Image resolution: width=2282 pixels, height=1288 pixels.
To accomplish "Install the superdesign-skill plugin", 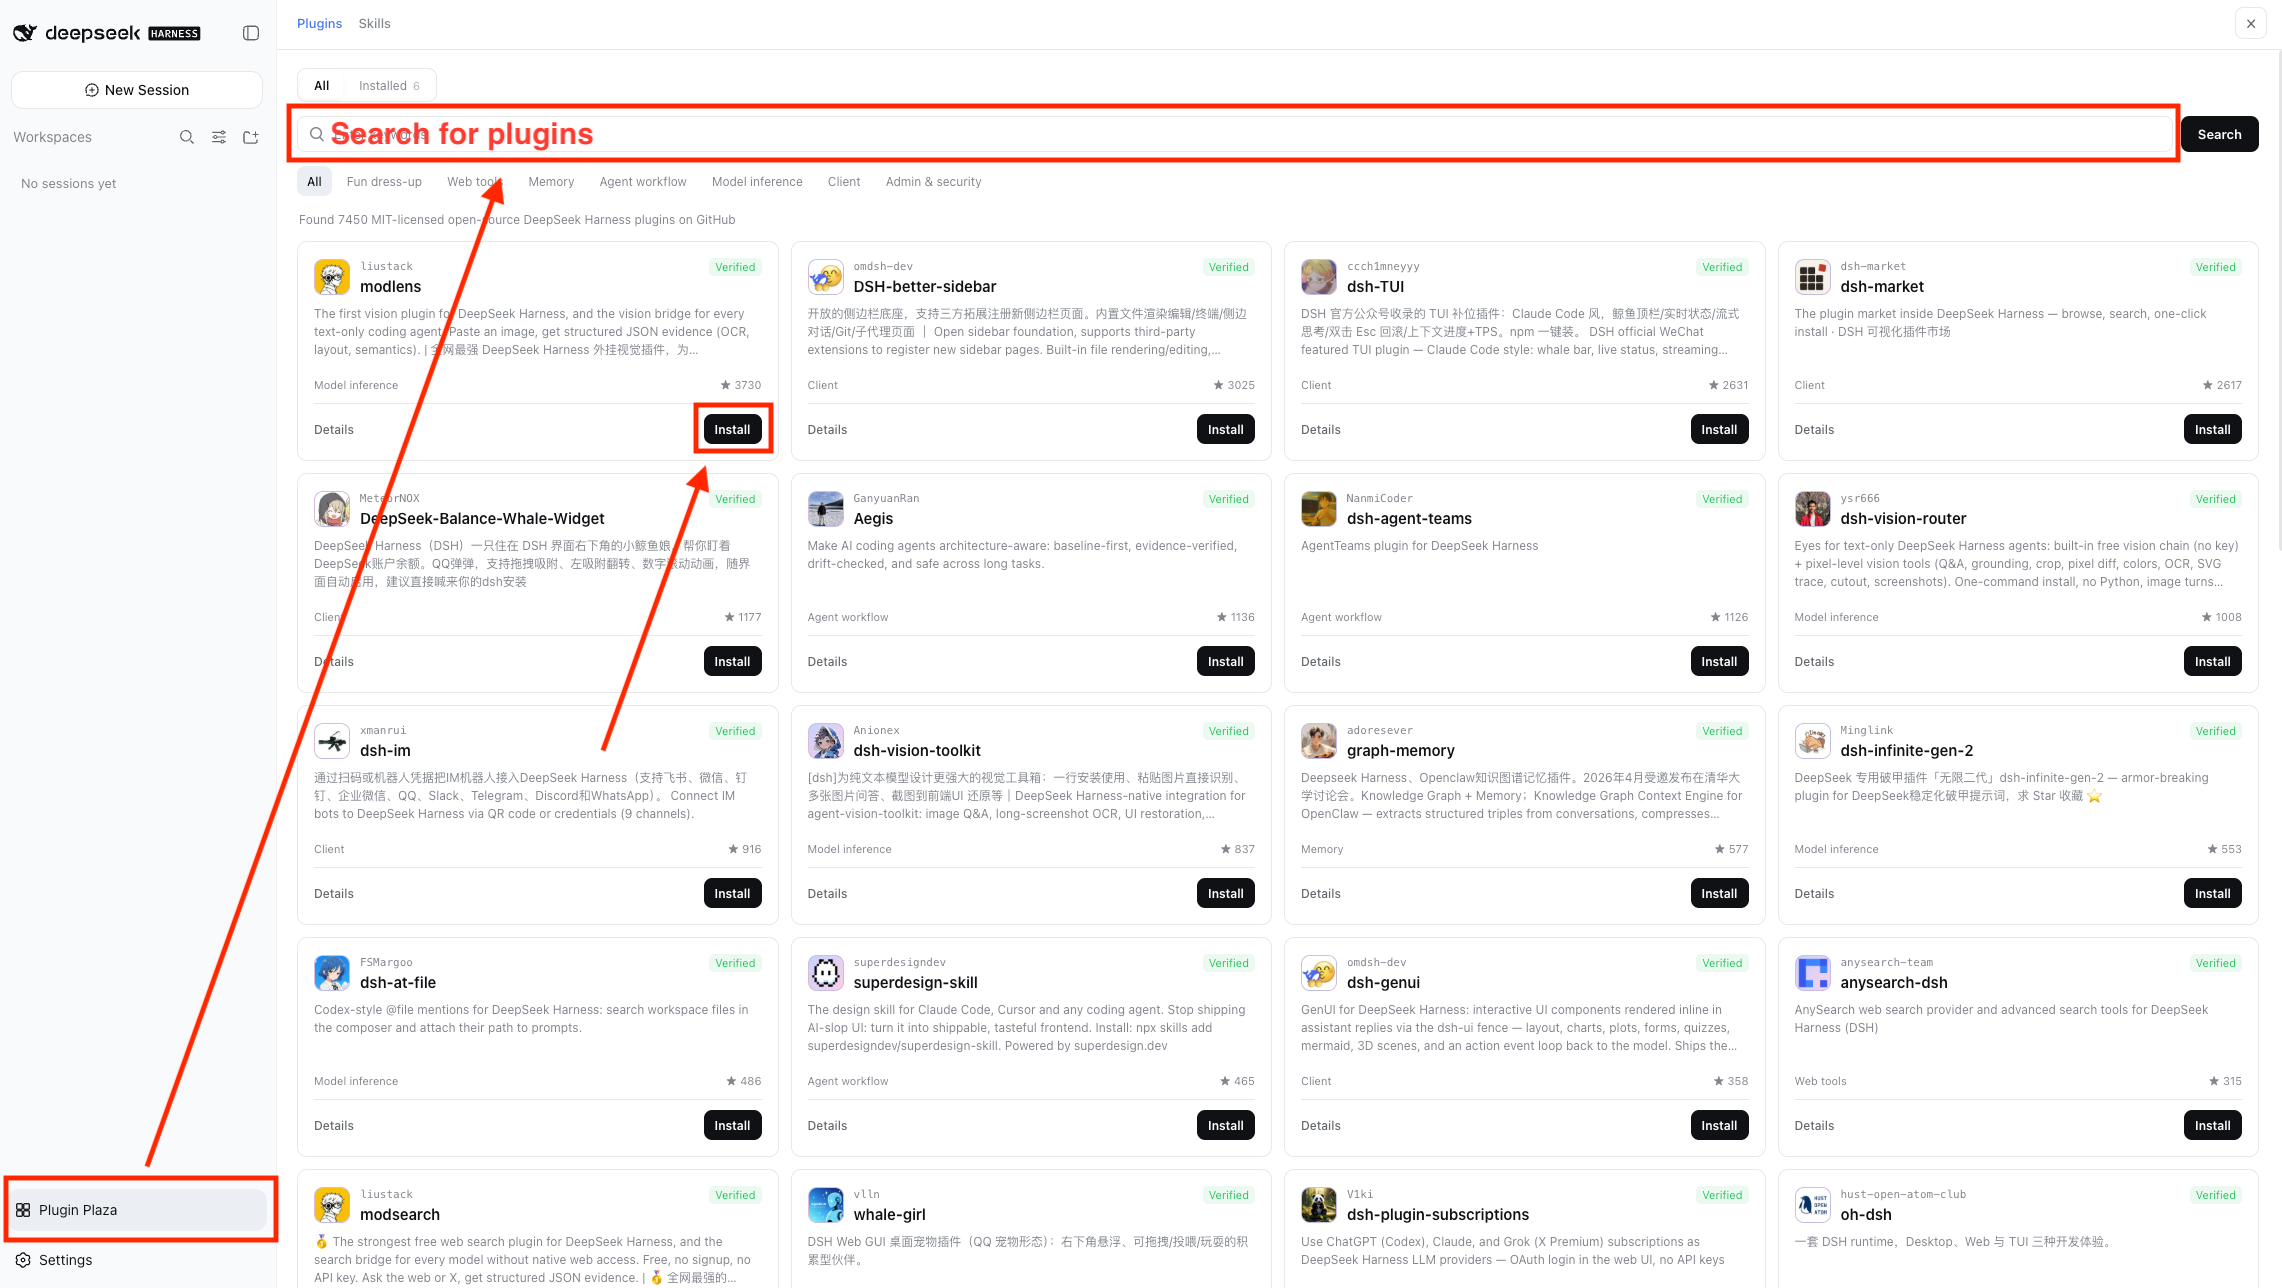I will point(1225,1125).
